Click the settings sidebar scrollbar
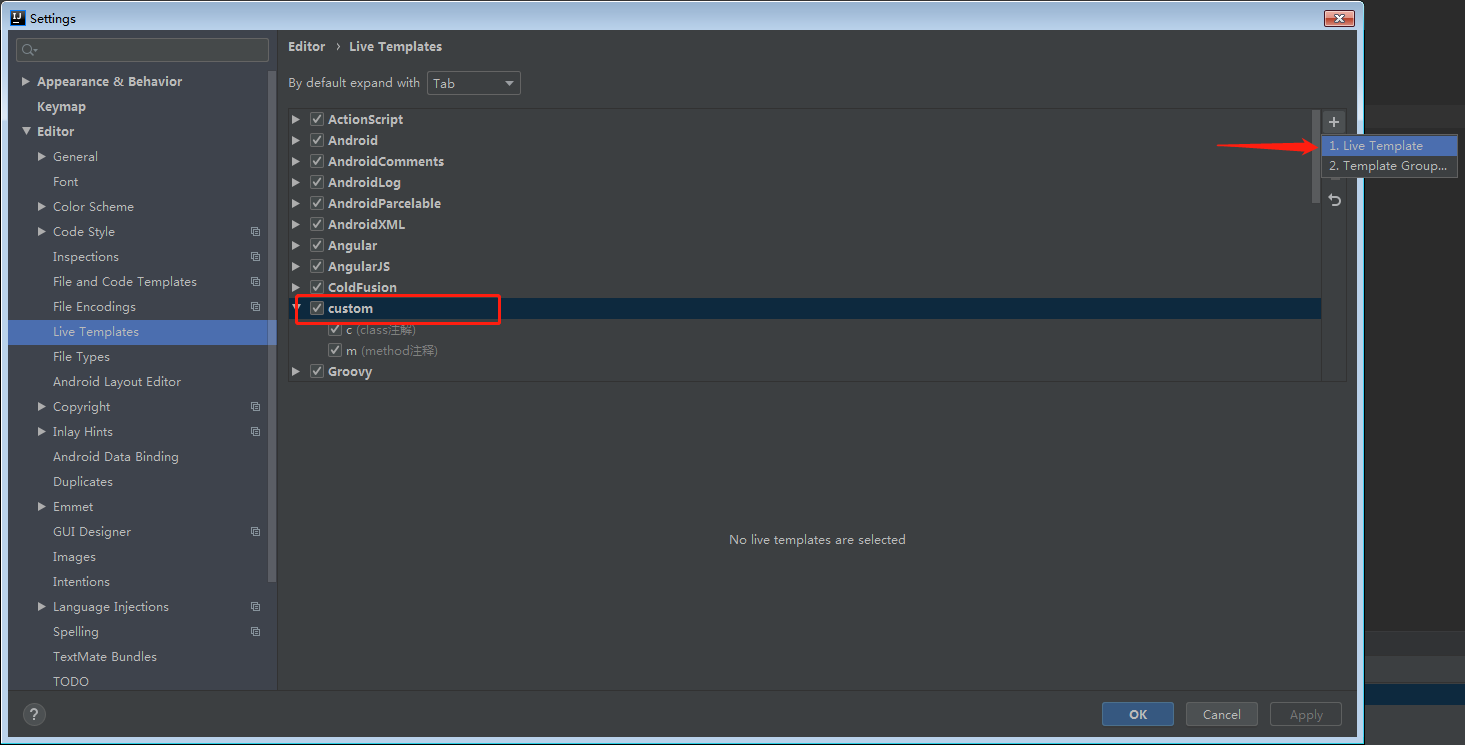The image size is (1465, 745). click(x=271, y=327)
